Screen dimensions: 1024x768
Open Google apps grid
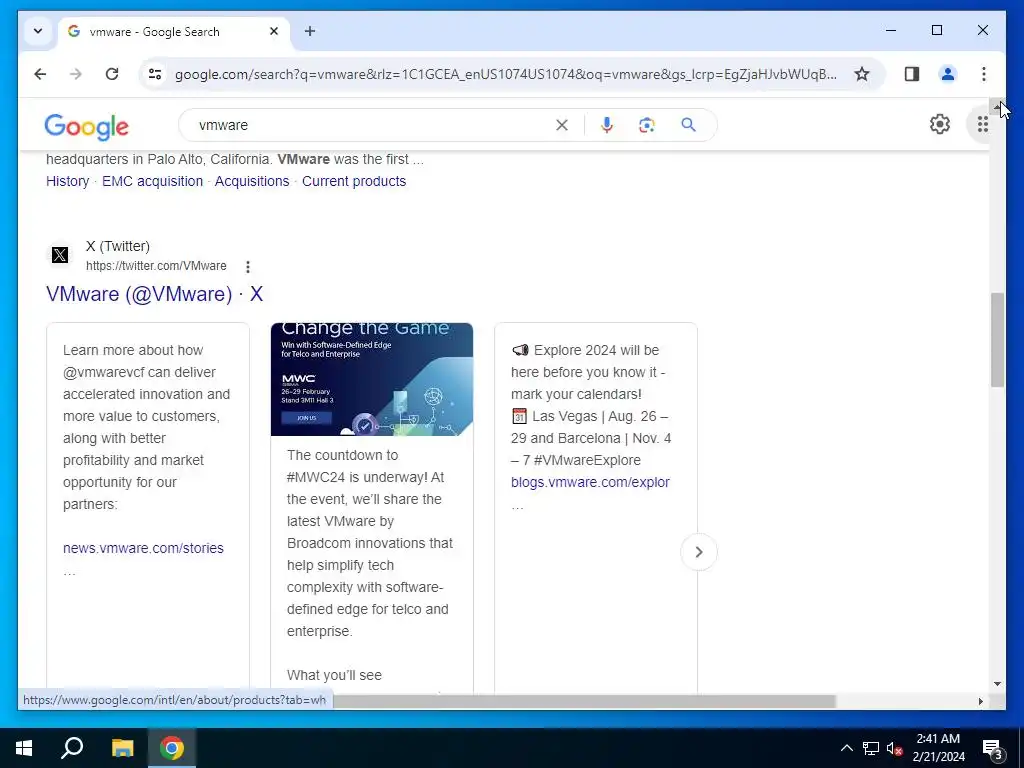pyautogui.click(x=982, y=124)
